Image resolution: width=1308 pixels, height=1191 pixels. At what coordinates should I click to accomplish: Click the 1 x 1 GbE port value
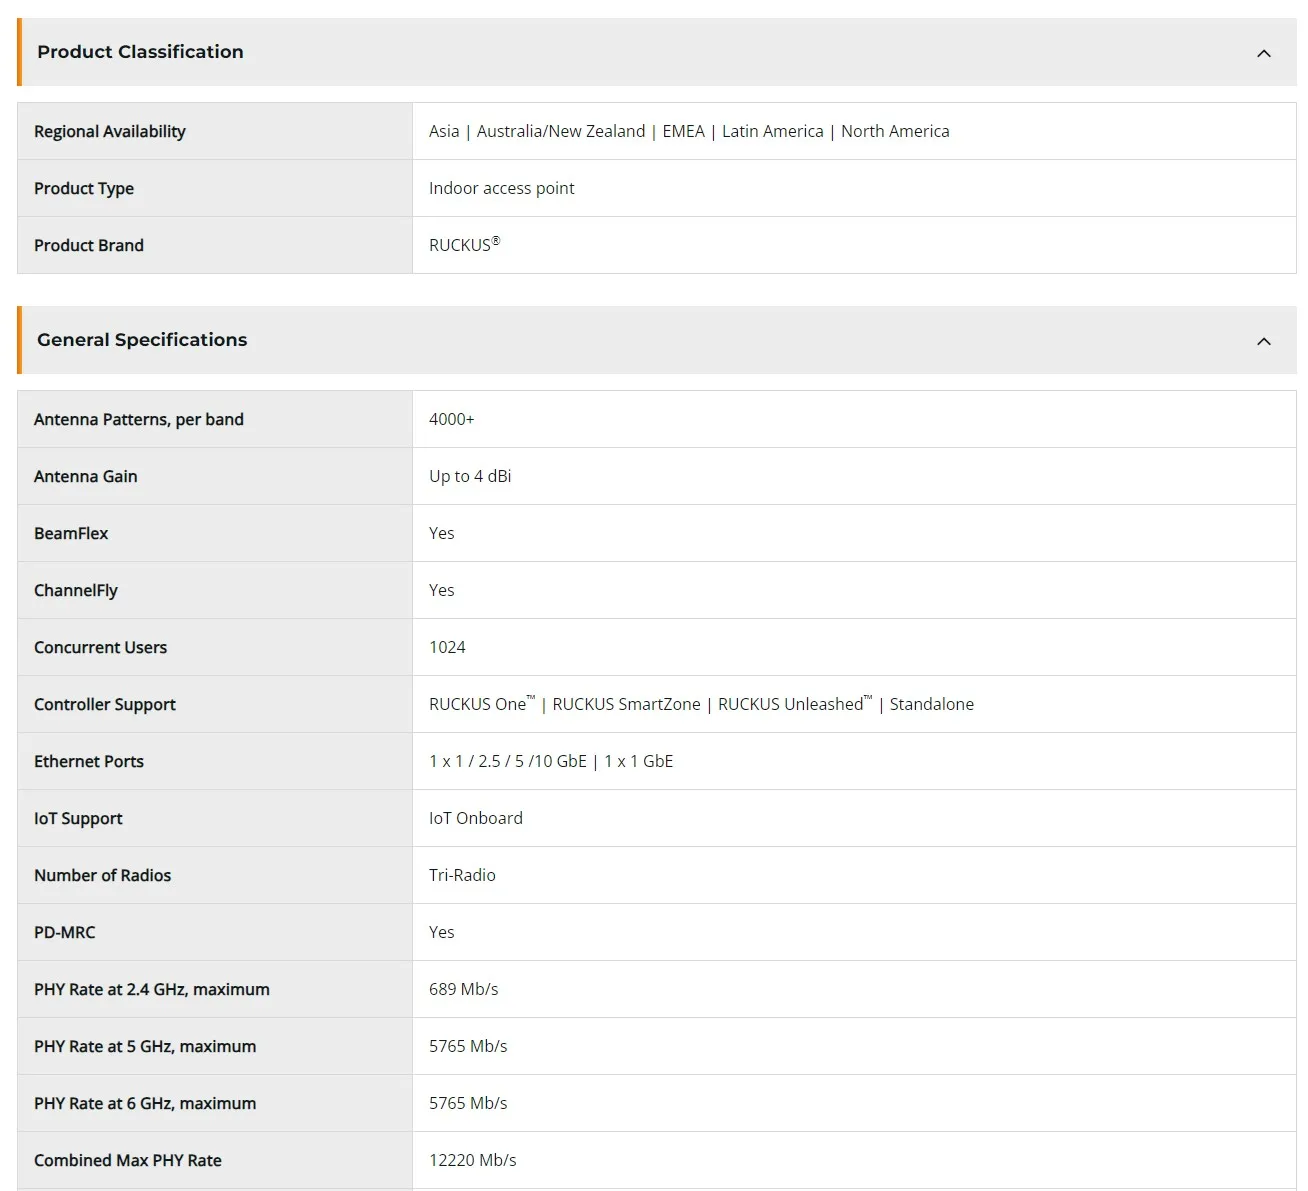click(639, 761)
